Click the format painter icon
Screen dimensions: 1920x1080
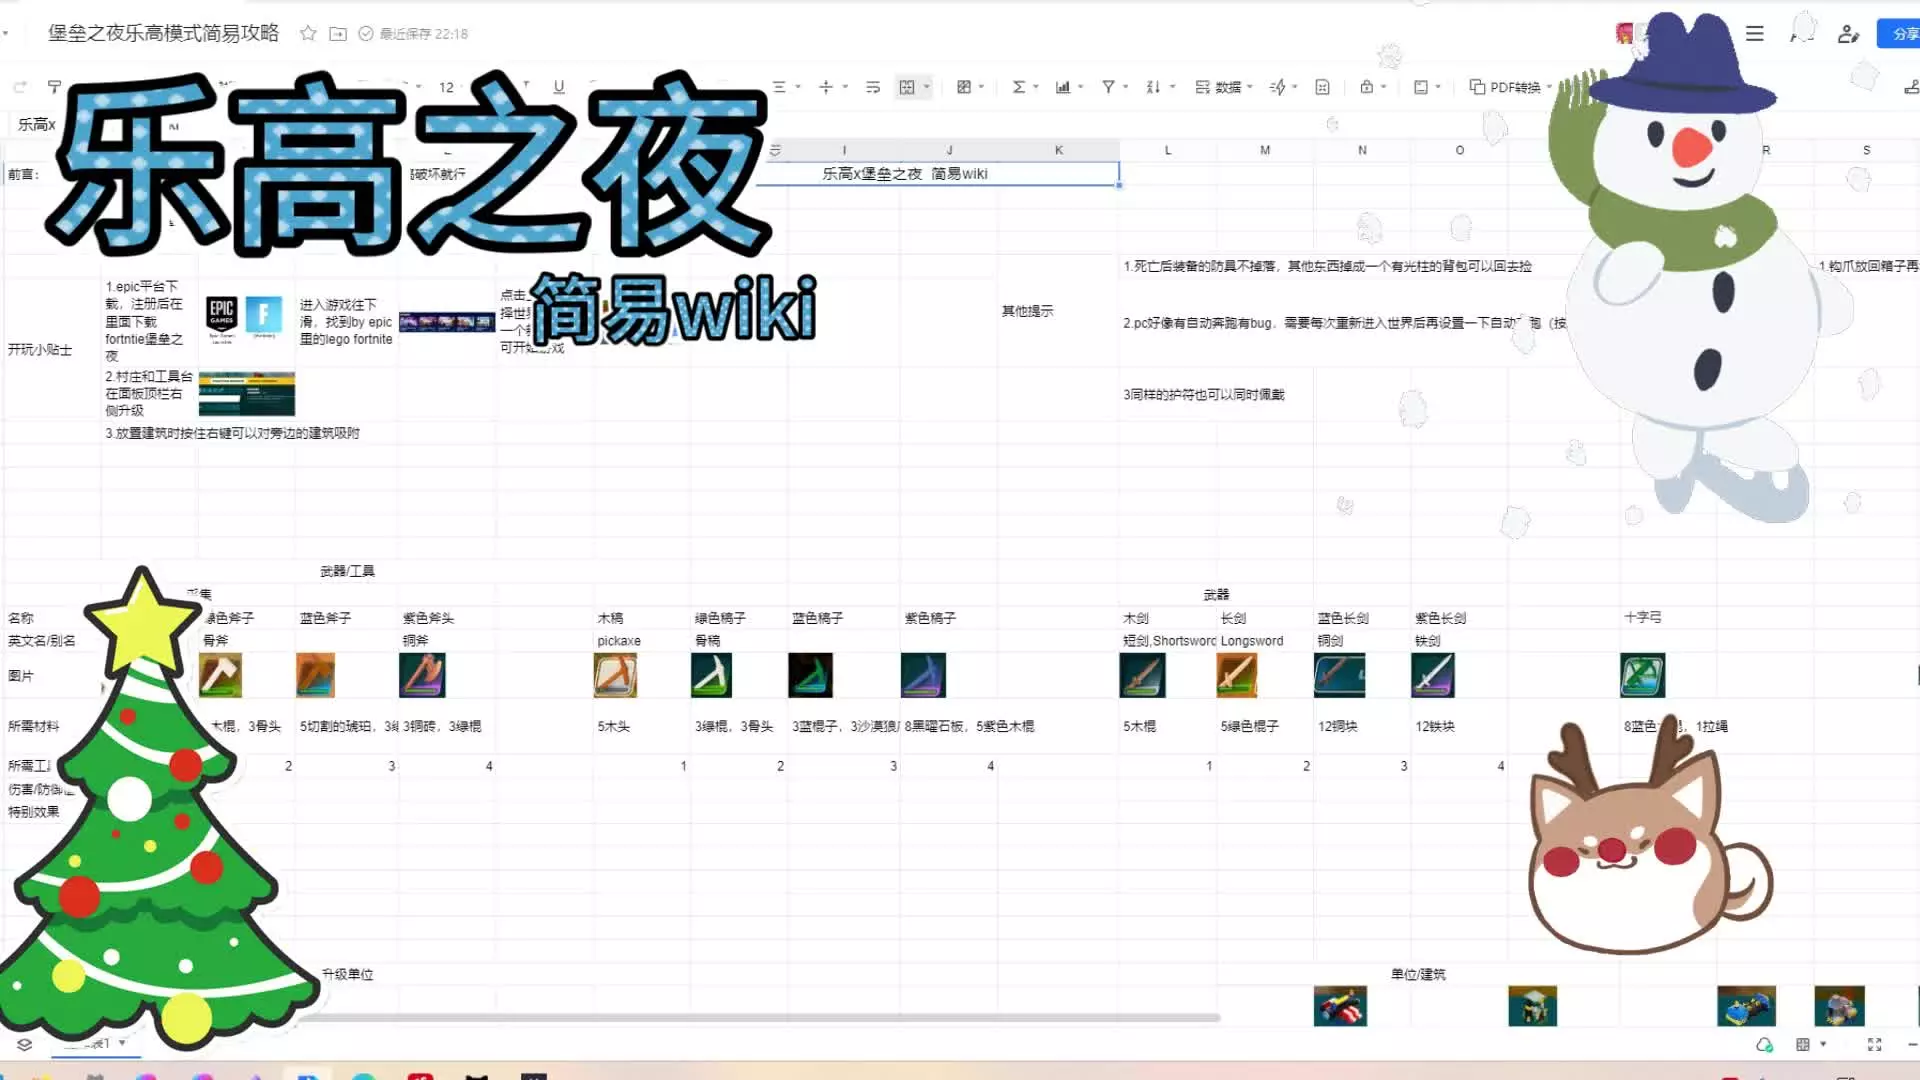[x=55, y=87]
